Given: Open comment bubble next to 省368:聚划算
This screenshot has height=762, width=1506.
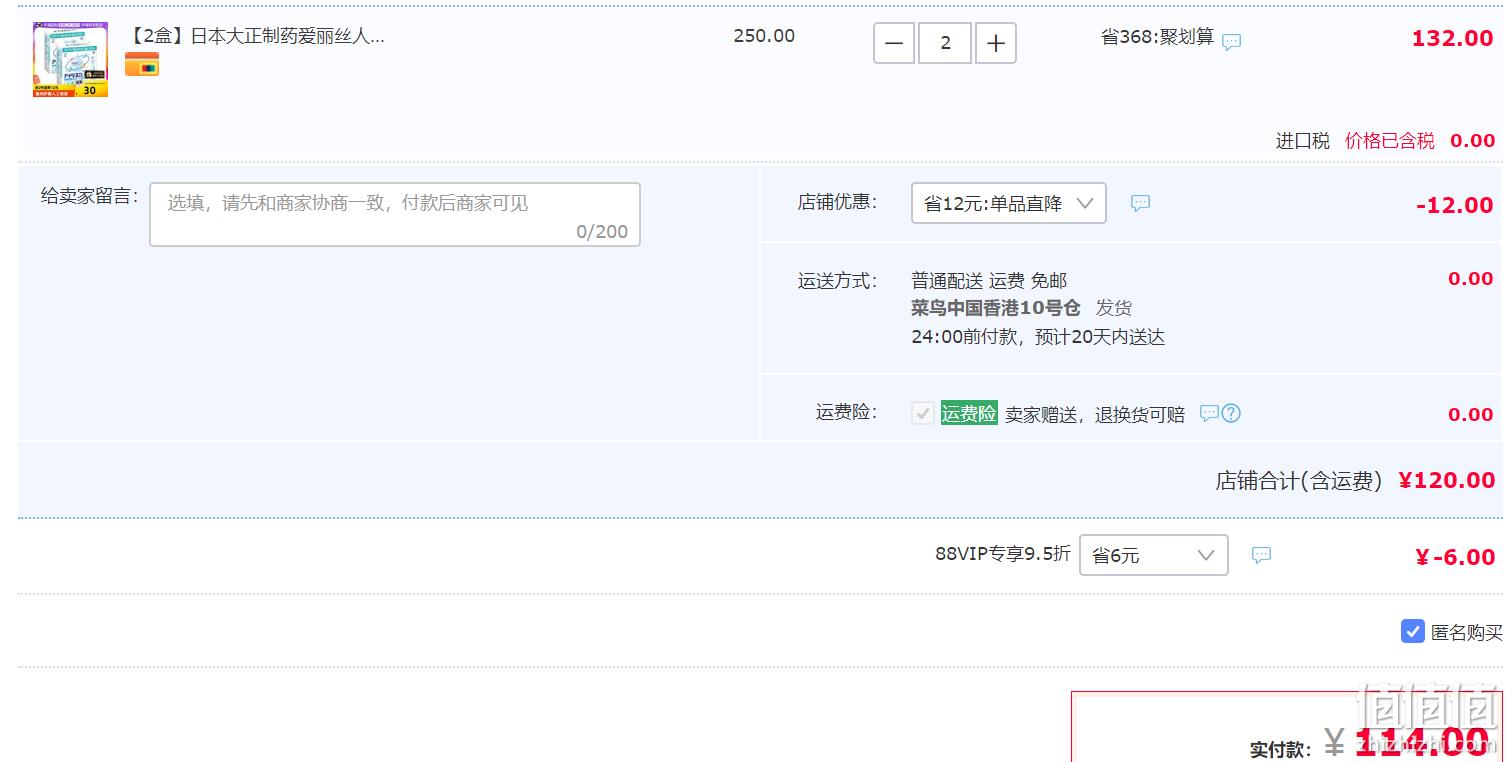Looking at the screenshot, I should [1232, 42].
